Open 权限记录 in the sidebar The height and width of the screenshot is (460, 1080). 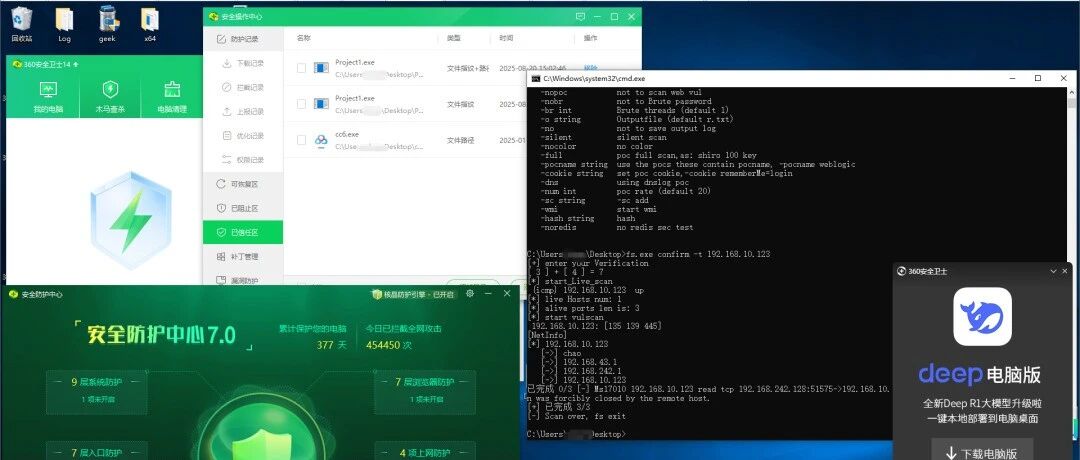[x=243, y=160]
